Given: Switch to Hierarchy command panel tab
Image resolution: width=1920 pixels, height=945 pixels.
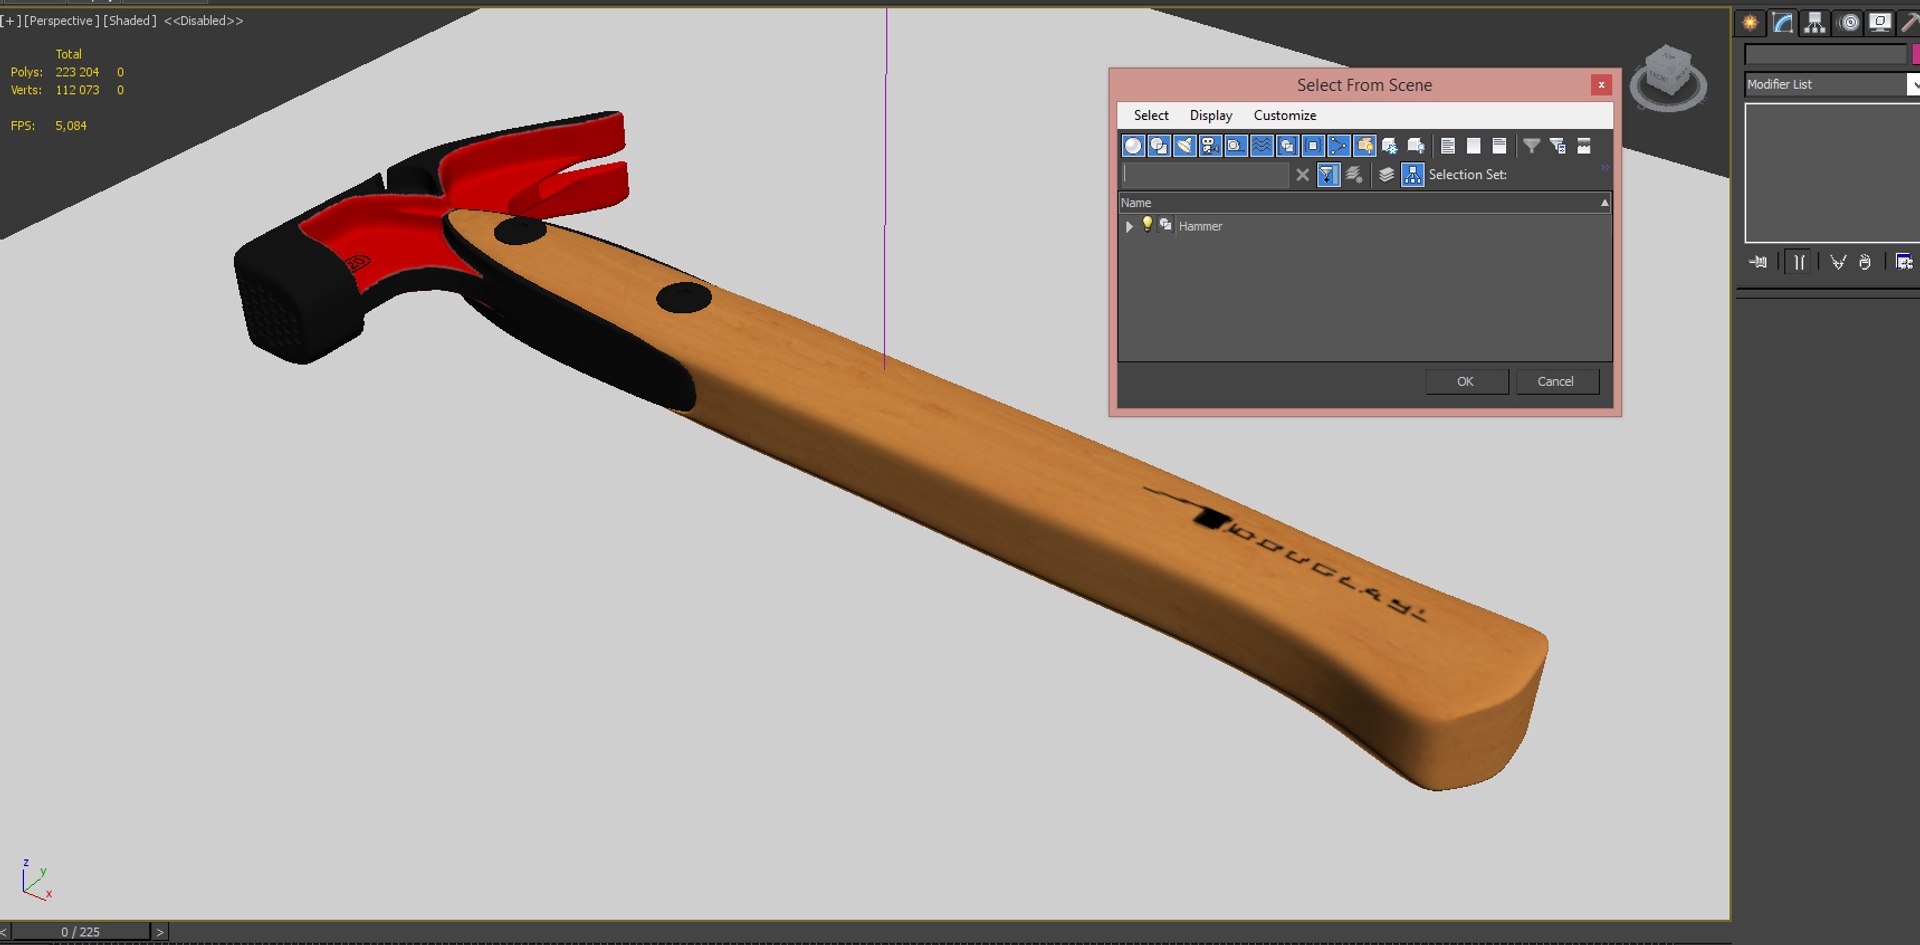Looking at the screenshot, I should [1814, 23].
